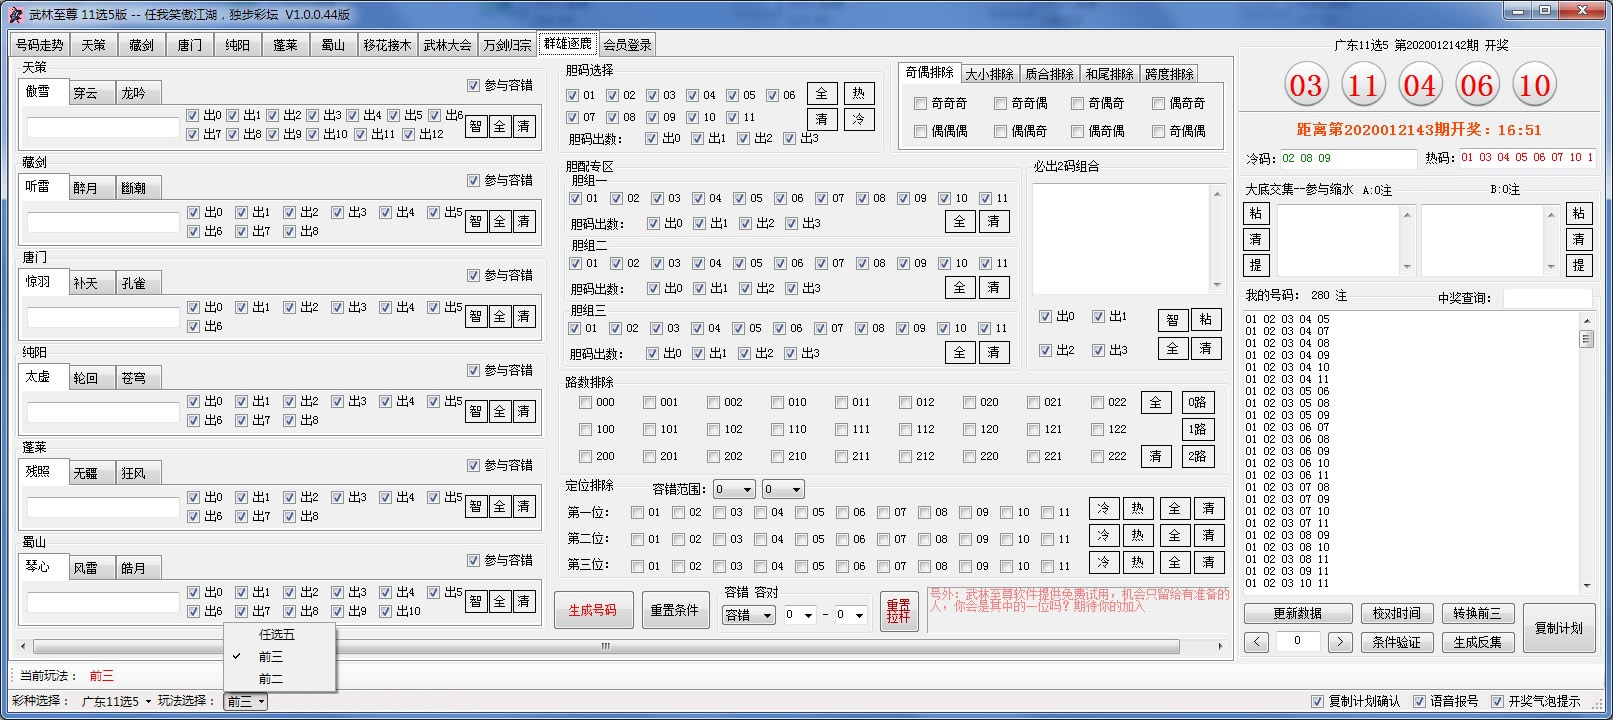Click the horizontal scrollbar below left panel

point(605,646)
